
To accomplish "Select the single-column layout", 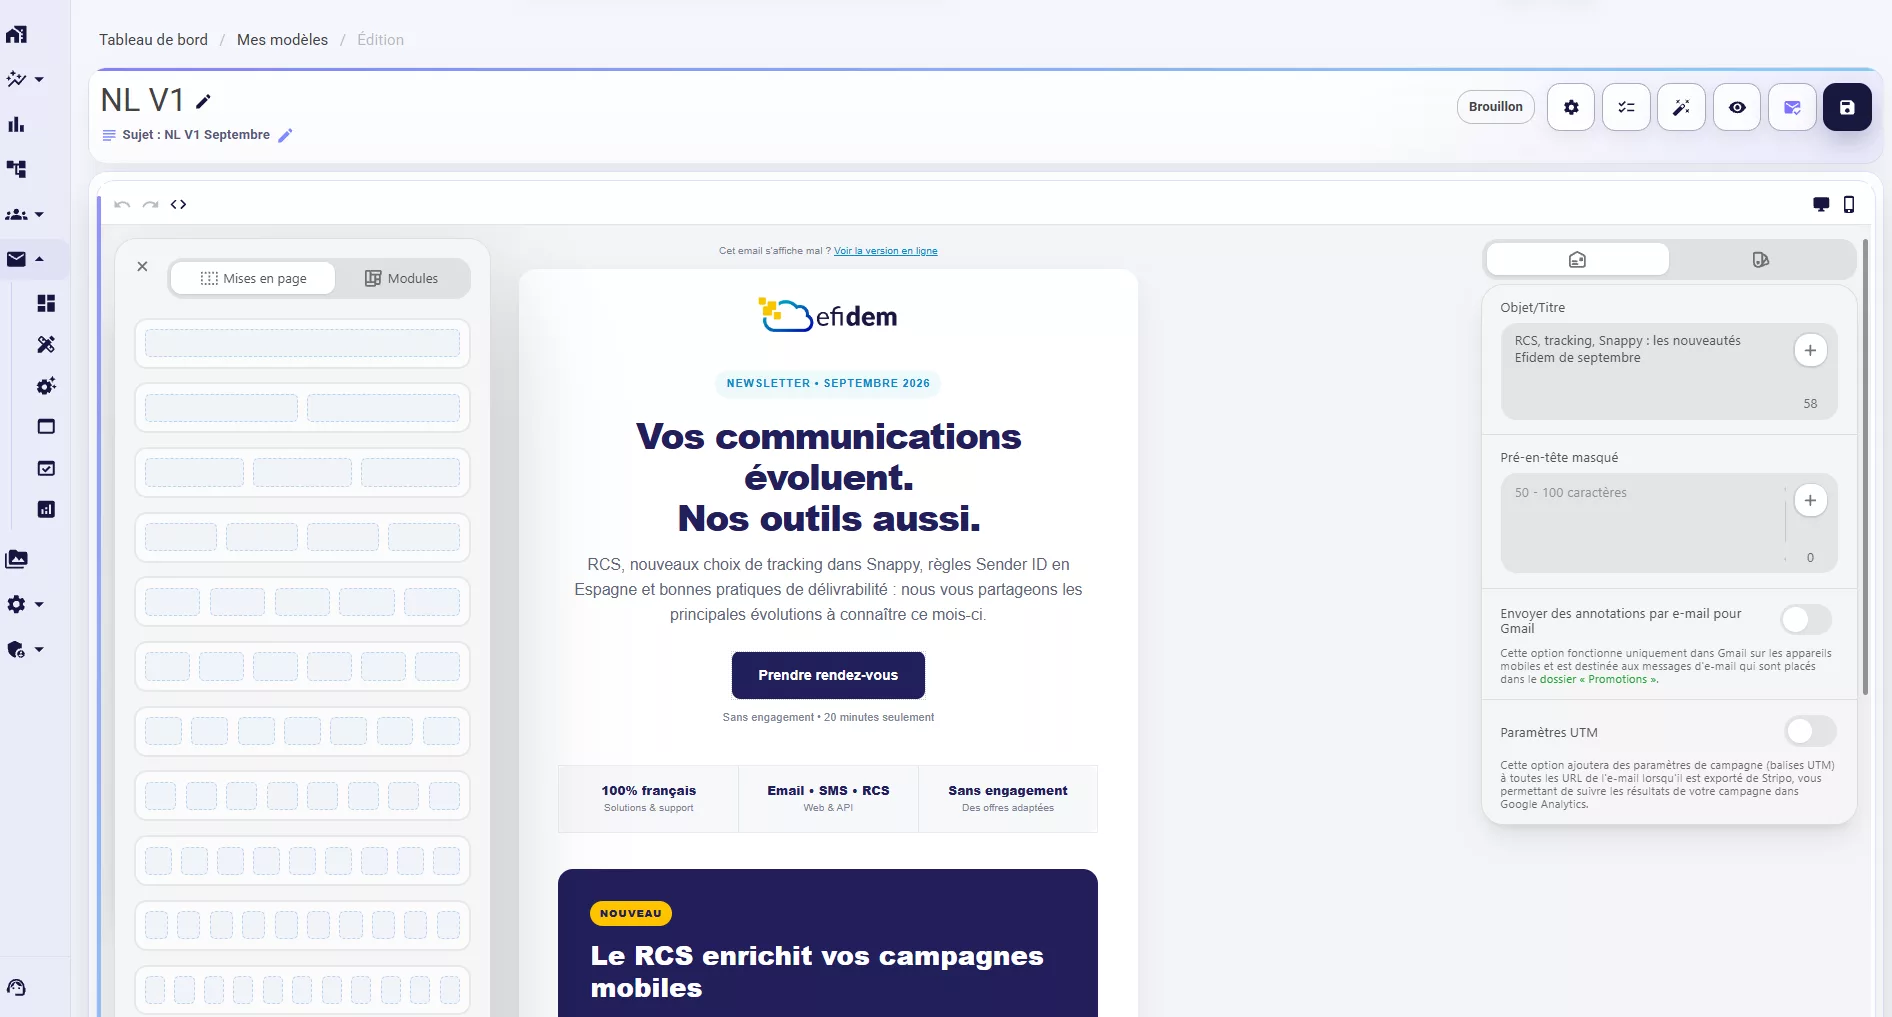I will [302, 343].
